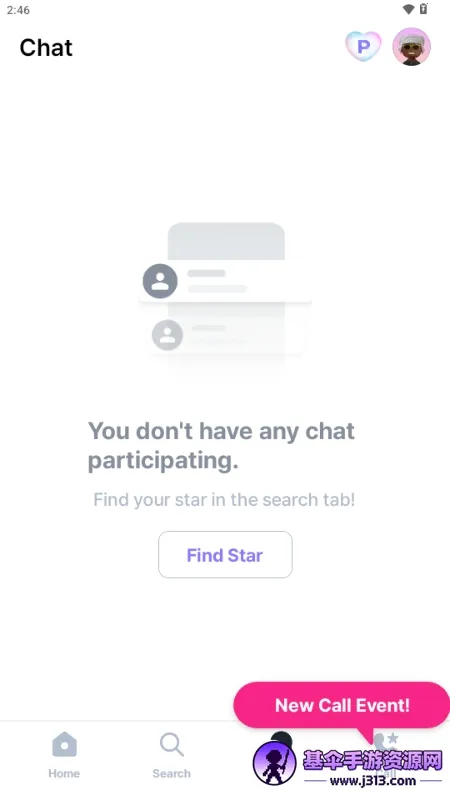Viewport: 450px width, 800px height.
Task: Tap the empty chat phone illustration
Action: pyautogui.click(x=226, y=301)
